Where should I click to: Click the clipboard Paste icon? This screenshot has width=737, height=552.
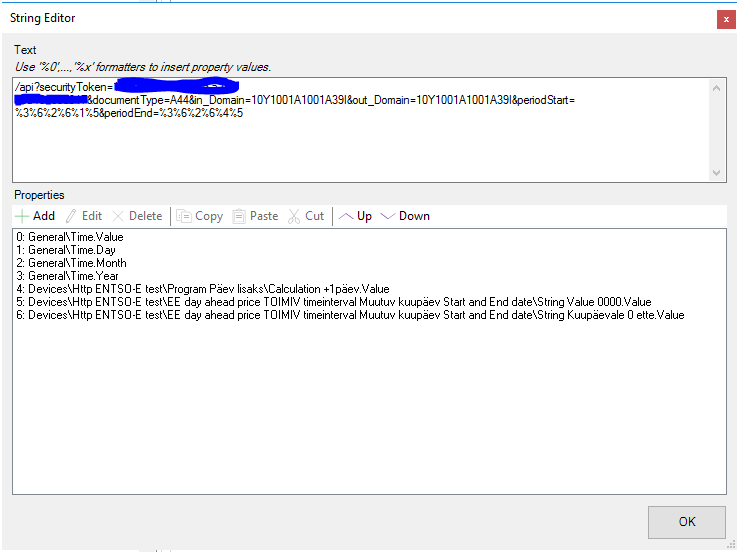239,216
